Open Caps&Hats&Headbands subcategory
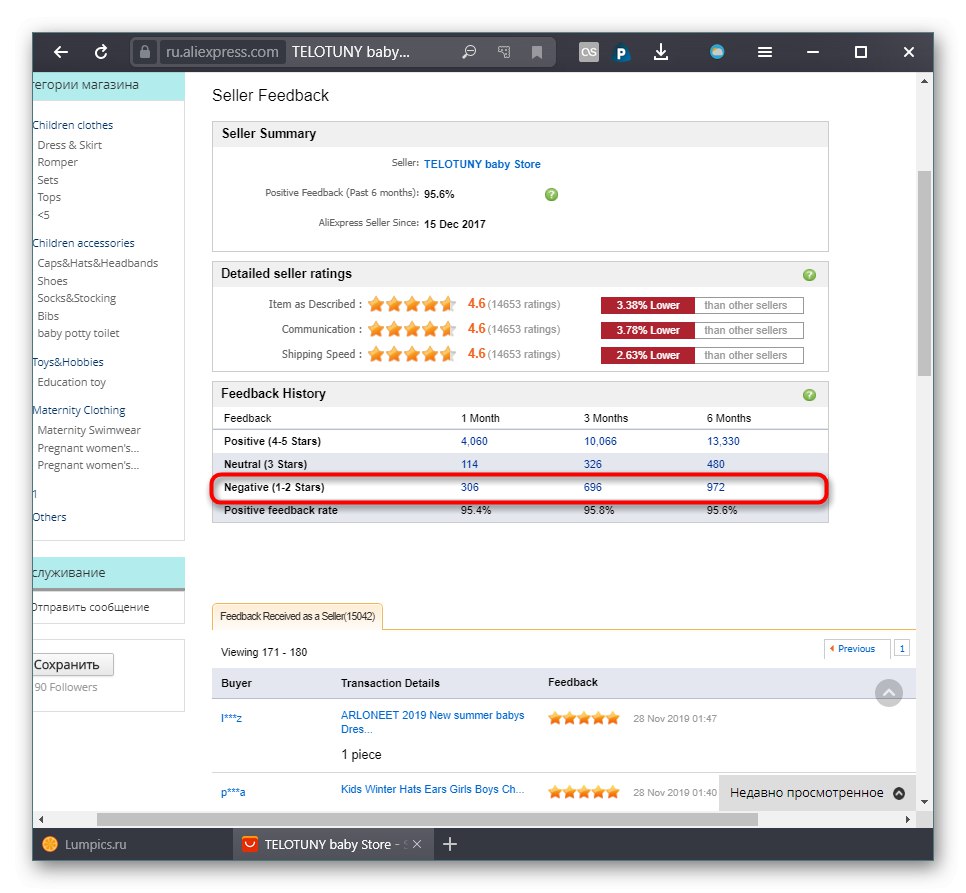966x893 pixels. [97, 263]
